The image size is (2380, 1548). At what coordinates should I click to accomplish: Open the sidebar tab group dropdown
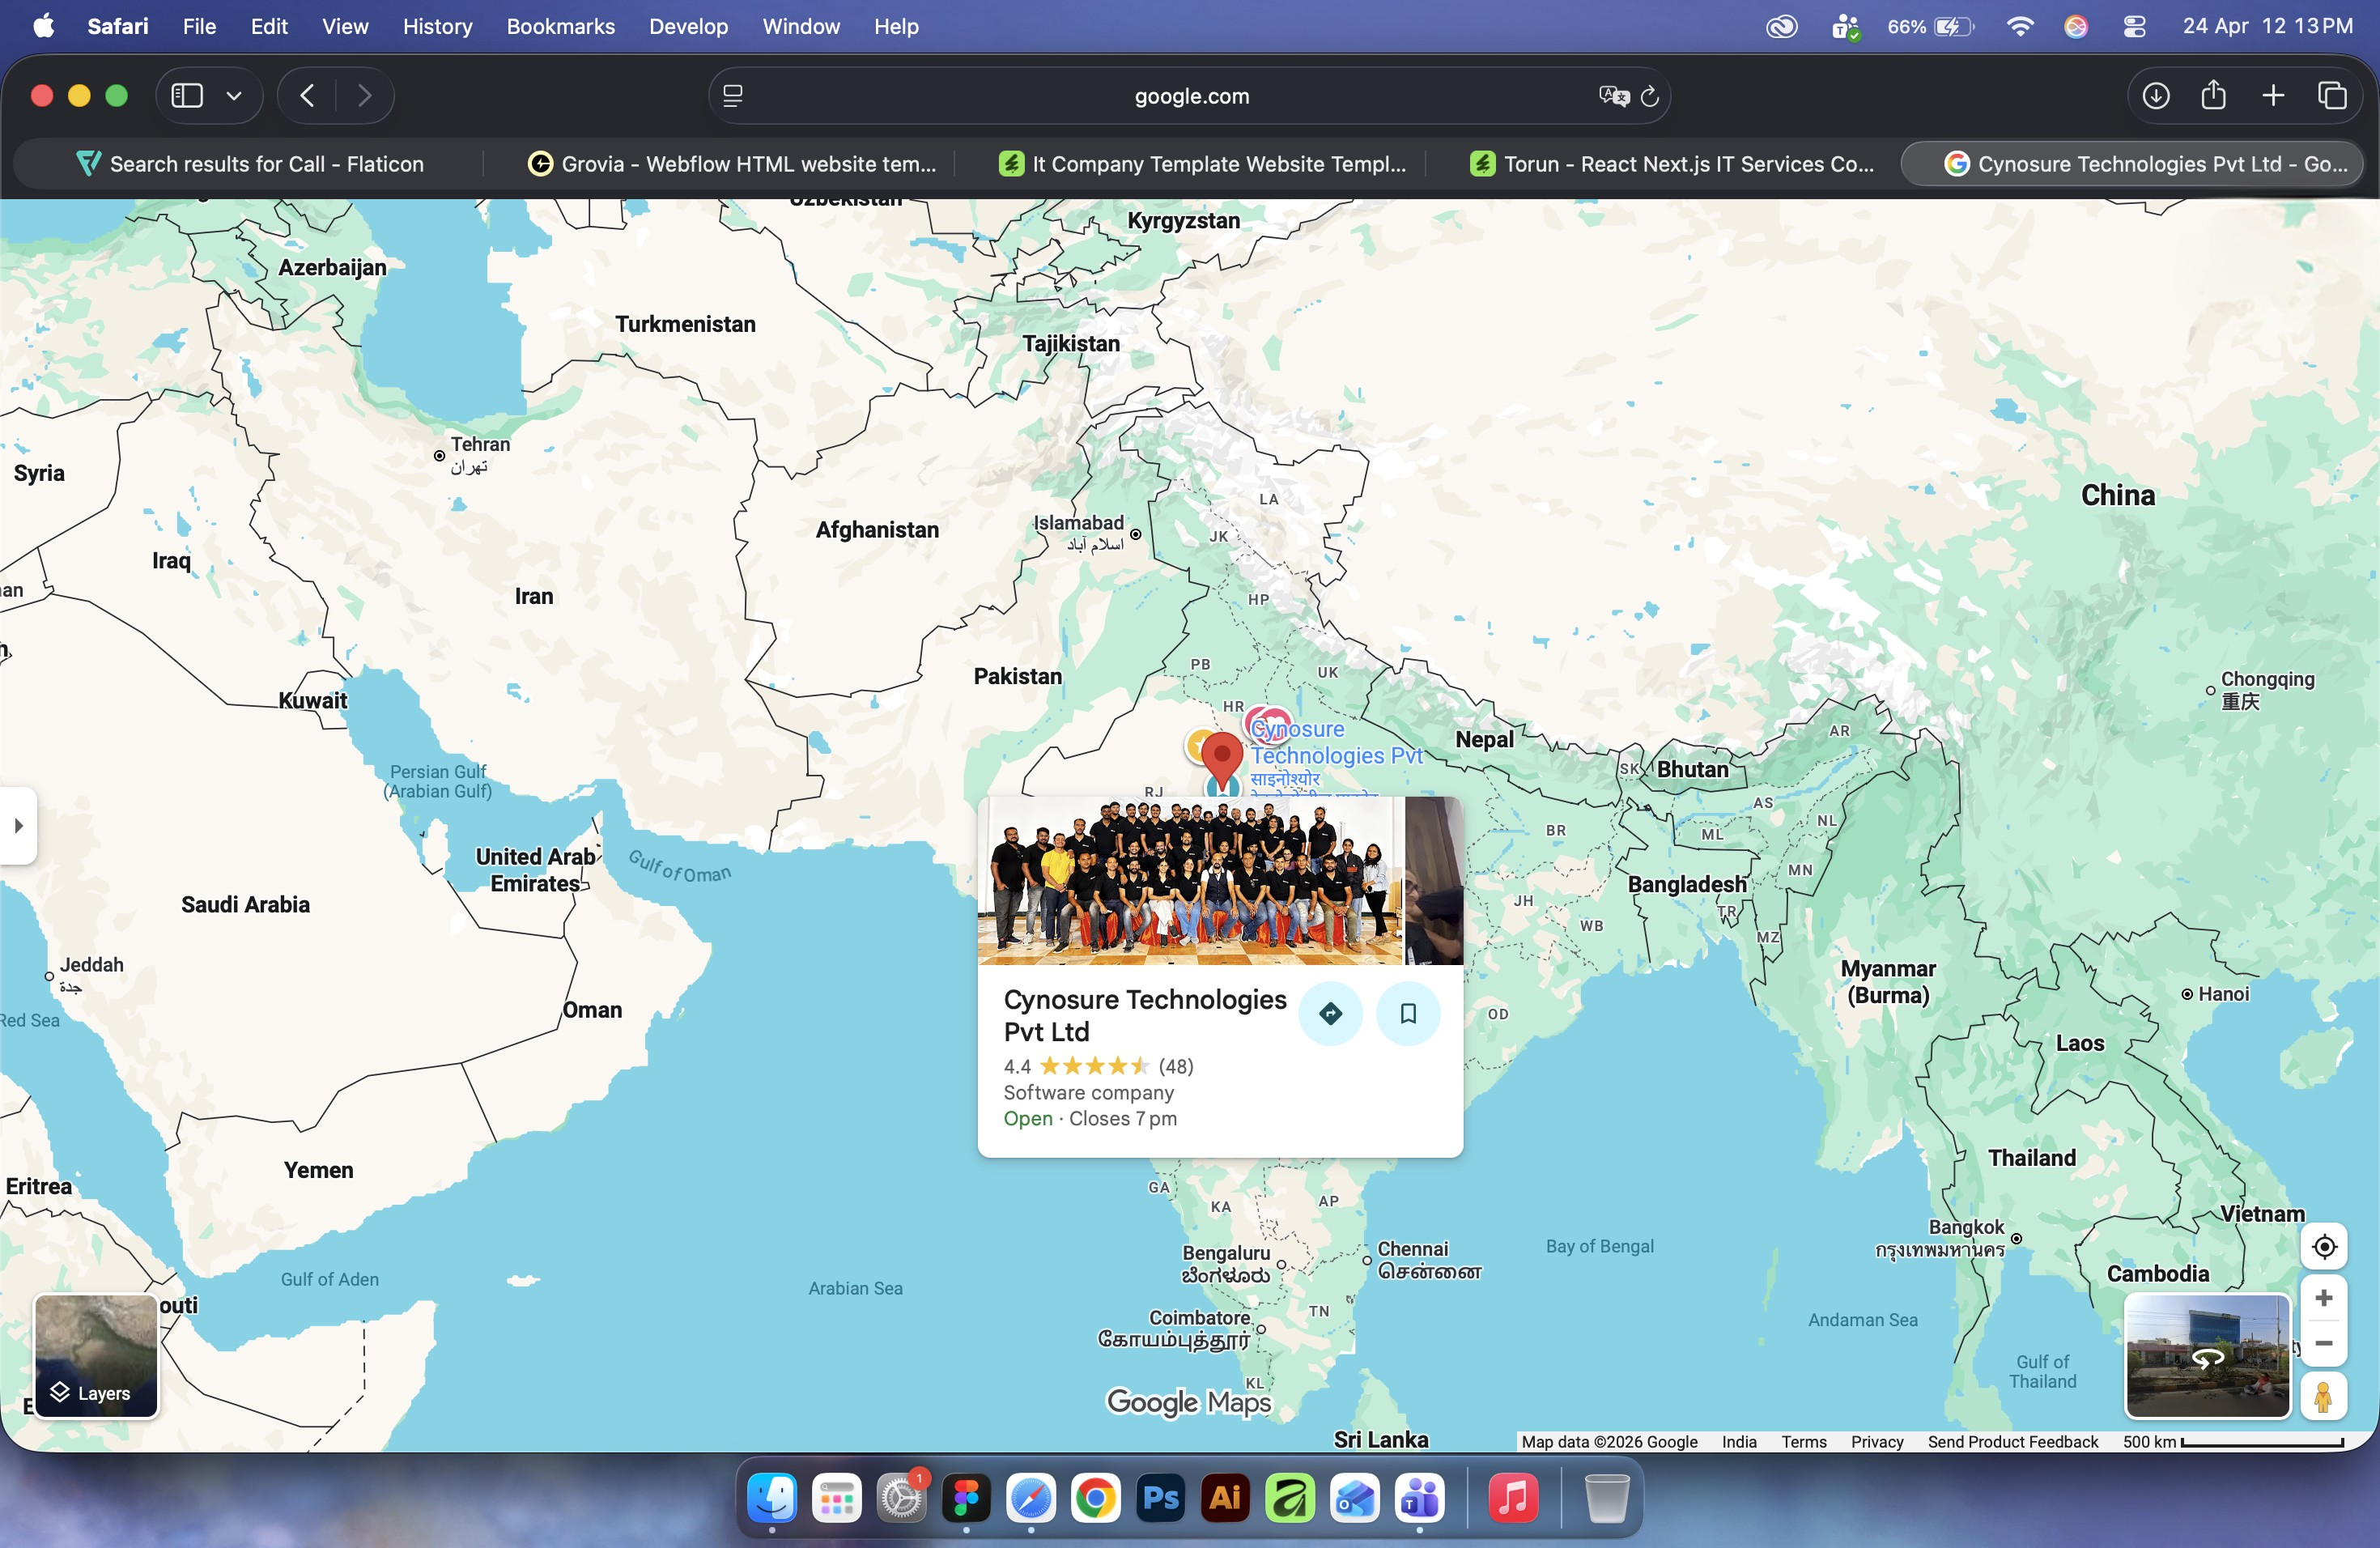(x=234, y=96)
